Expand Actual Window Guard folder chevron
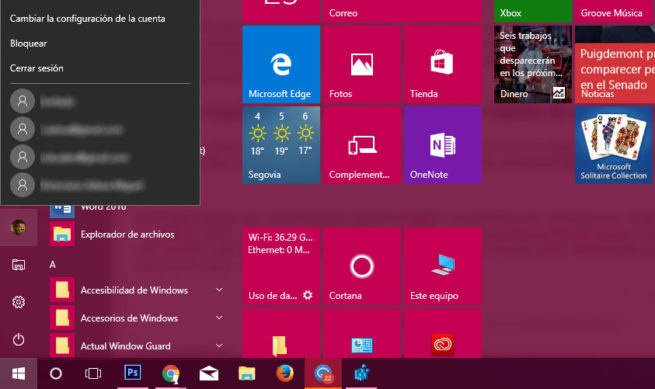The width and height of the screenshot is (655, 389). (x=219, y=346)
